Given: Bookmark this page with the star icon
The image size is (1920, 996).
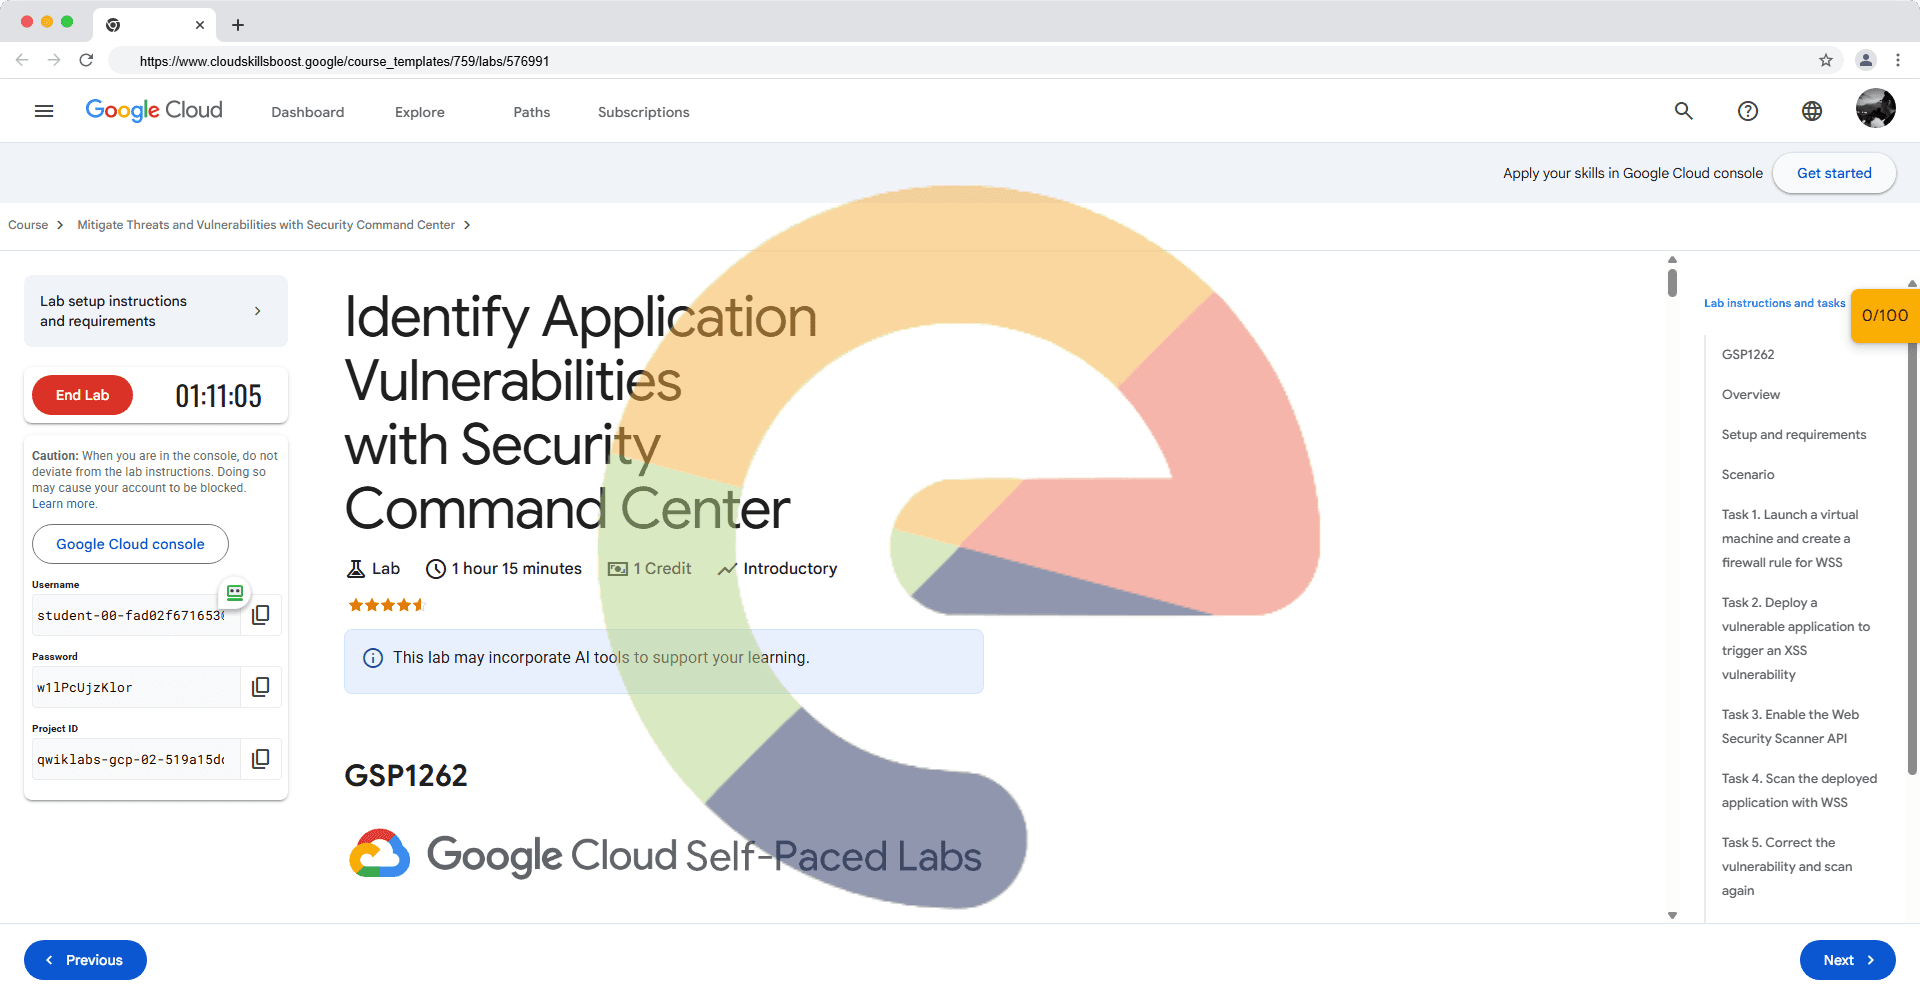Looking at the screenshot, I should tap(1826, 61).
